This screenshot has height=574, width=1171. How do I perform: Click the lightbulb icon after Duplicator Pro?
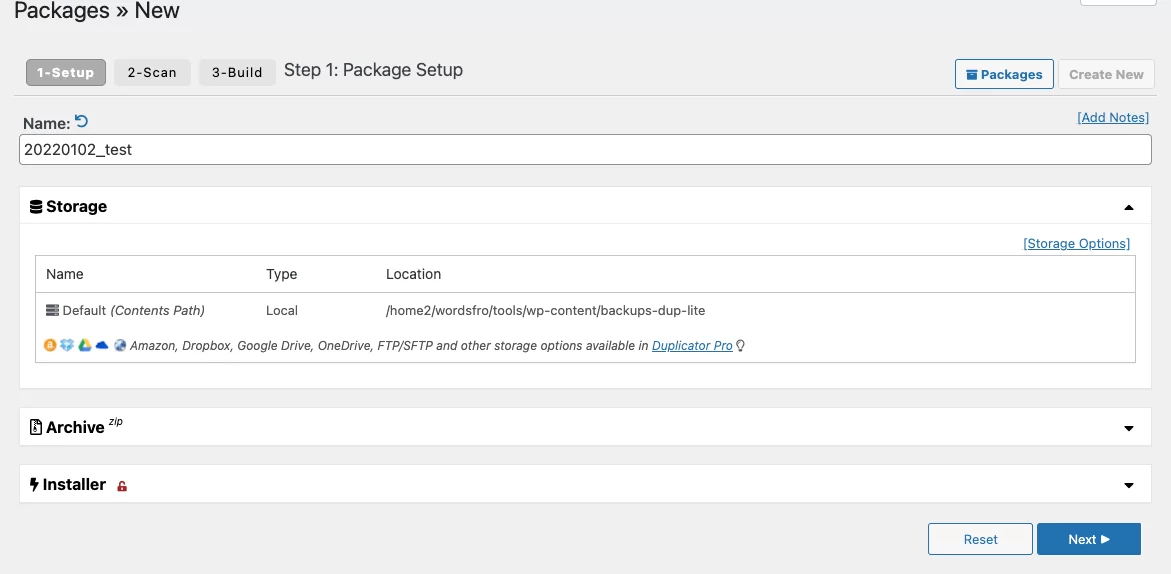(740, 346)
